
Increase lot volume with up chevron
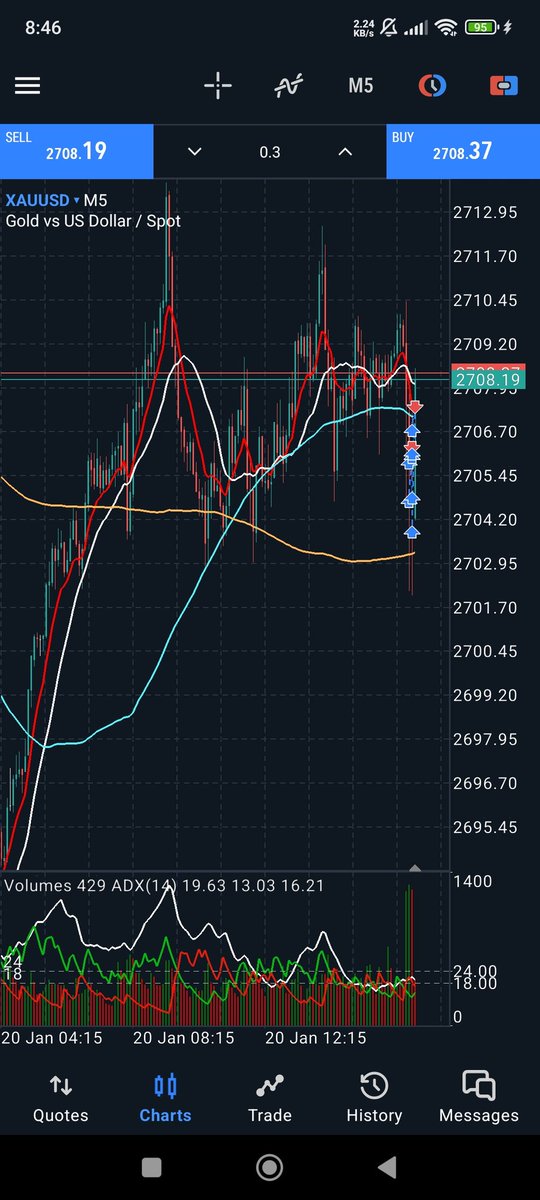(345, 152)
